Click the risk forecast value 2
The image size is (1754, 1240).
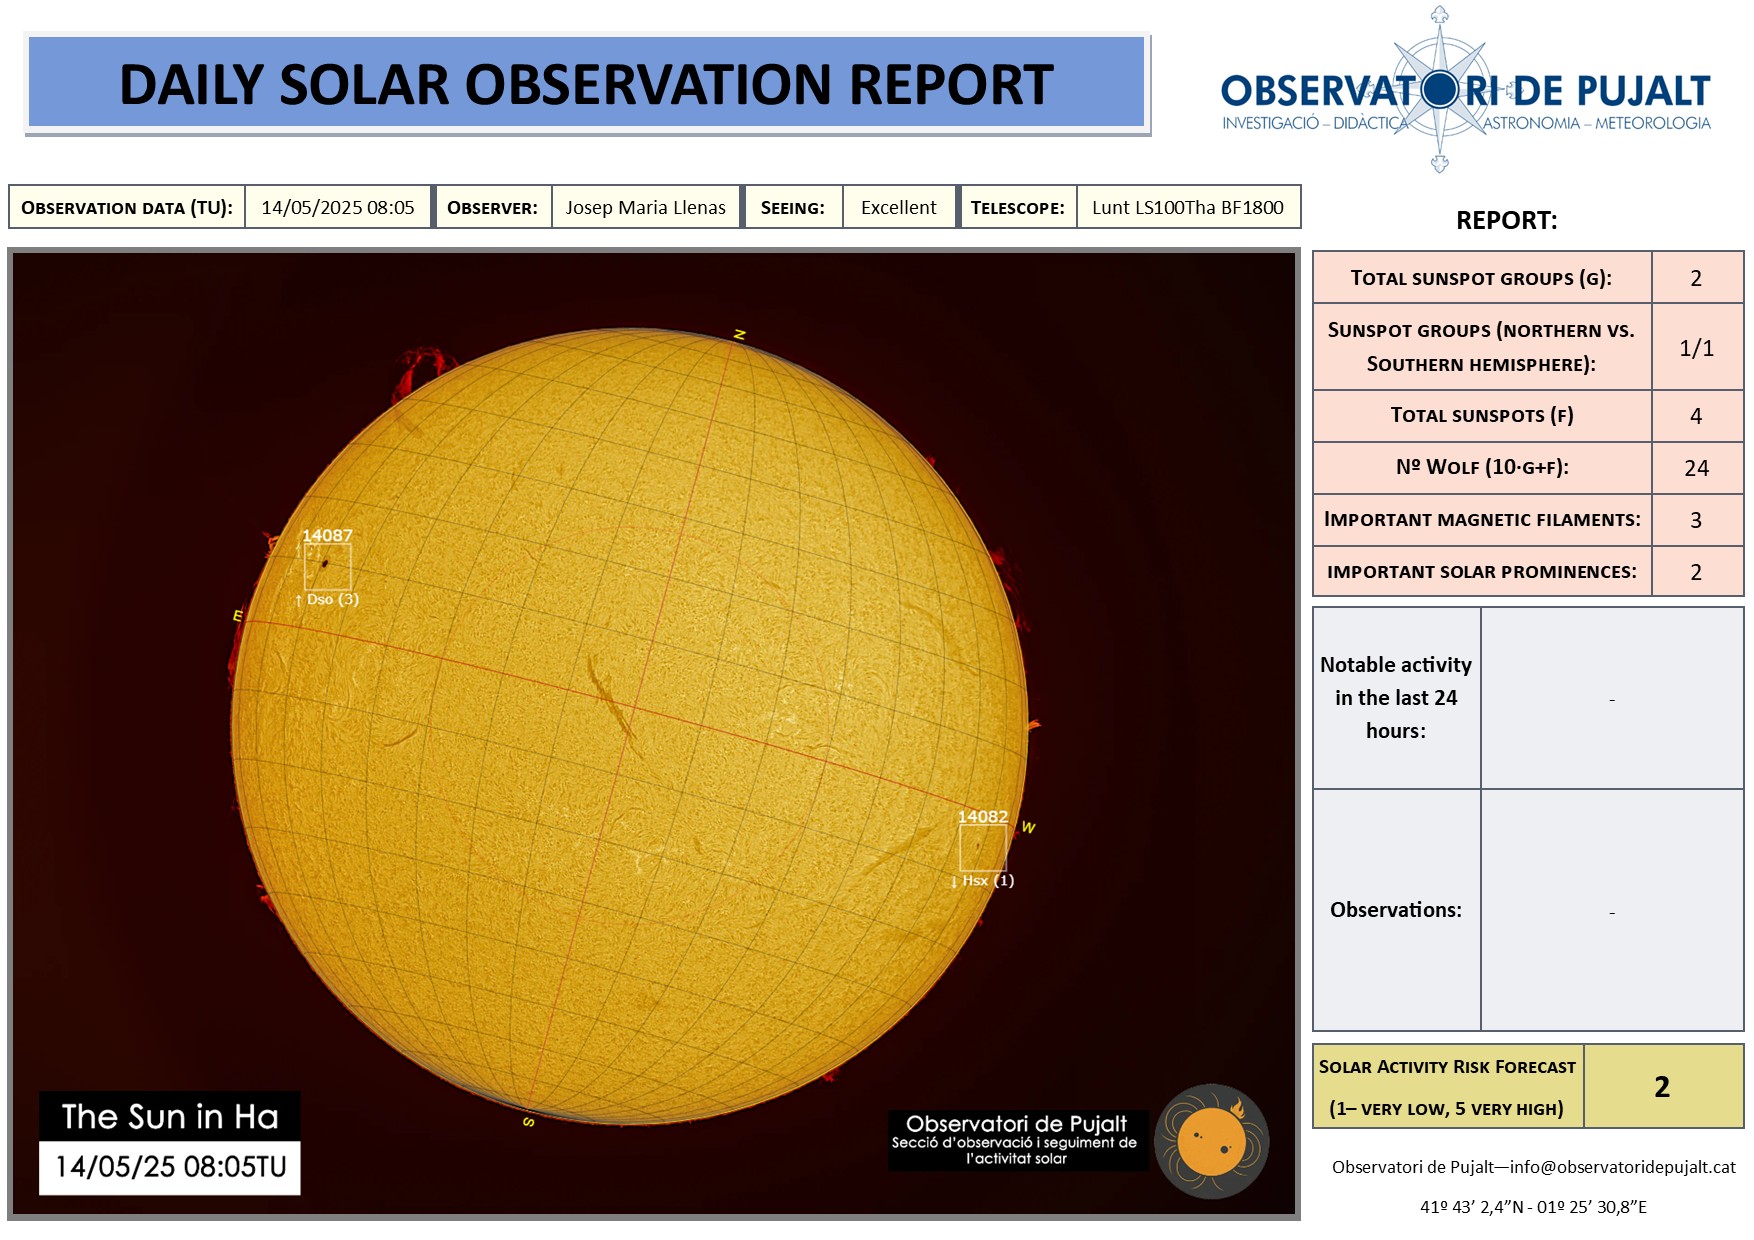(1663, 1087)
